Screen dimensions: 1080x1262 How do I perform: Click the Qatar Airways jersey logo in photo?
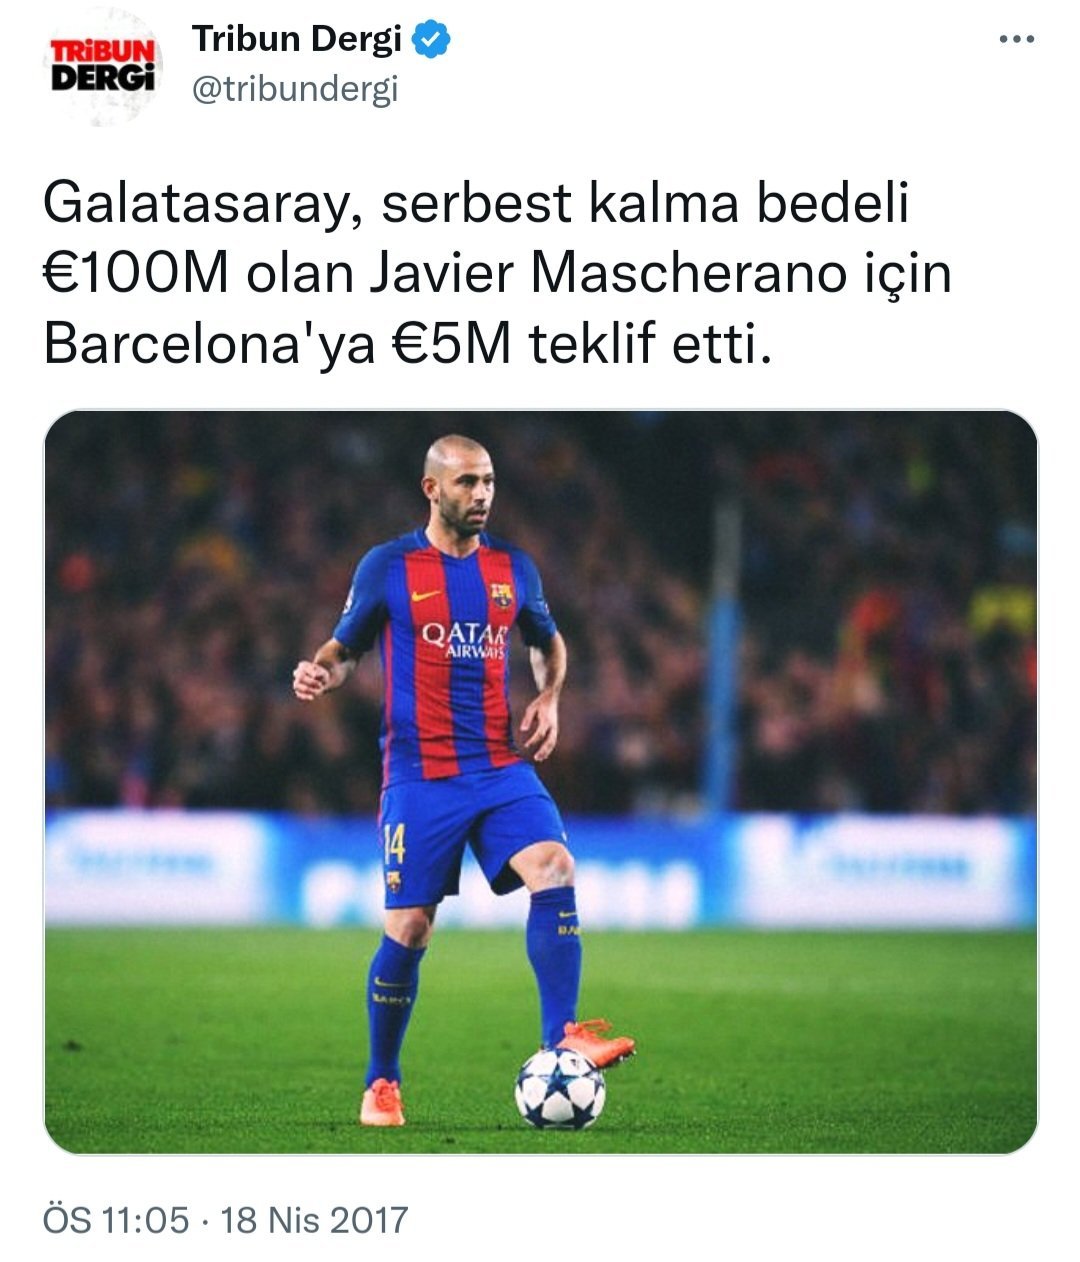click(x=464, y=639)
